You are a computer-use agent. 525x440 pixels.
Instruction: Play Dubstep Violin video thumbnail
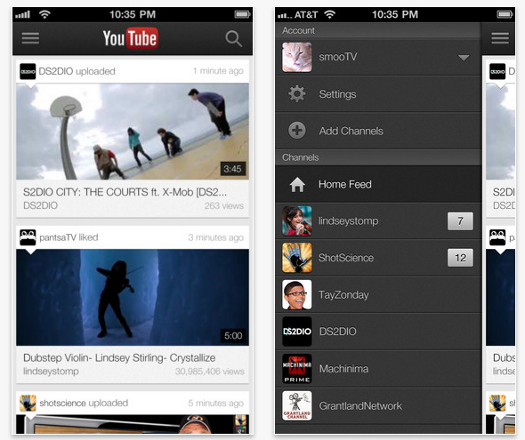tap(133, 297)
